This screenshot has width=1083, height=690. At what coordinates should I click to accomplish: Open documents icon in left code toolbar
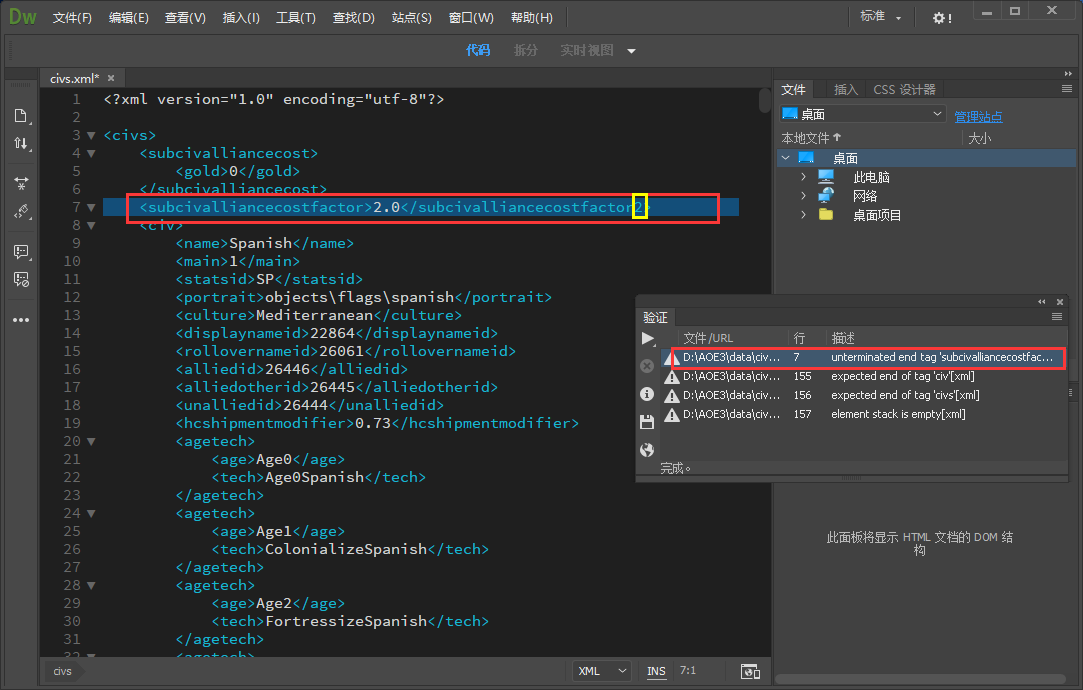[x=21, y=115]
